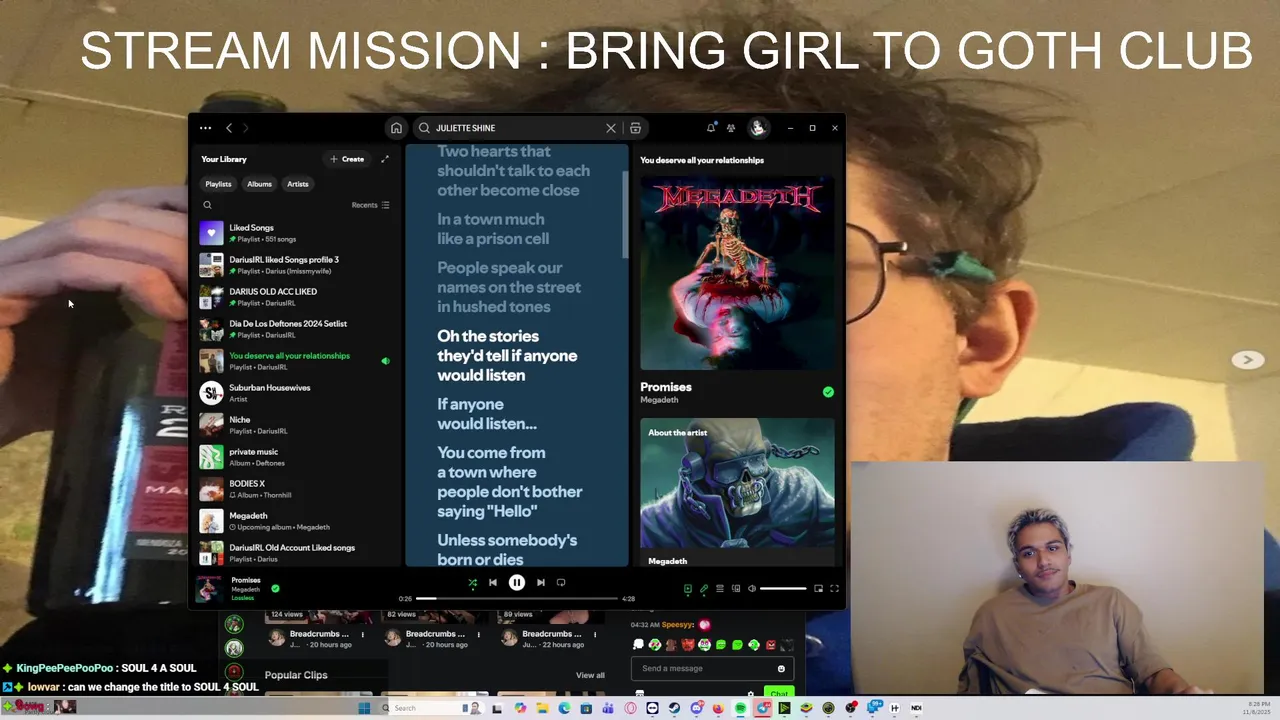Open emoji picker in chat field
The image size is (1280, 720).
(x=781, y=669)
